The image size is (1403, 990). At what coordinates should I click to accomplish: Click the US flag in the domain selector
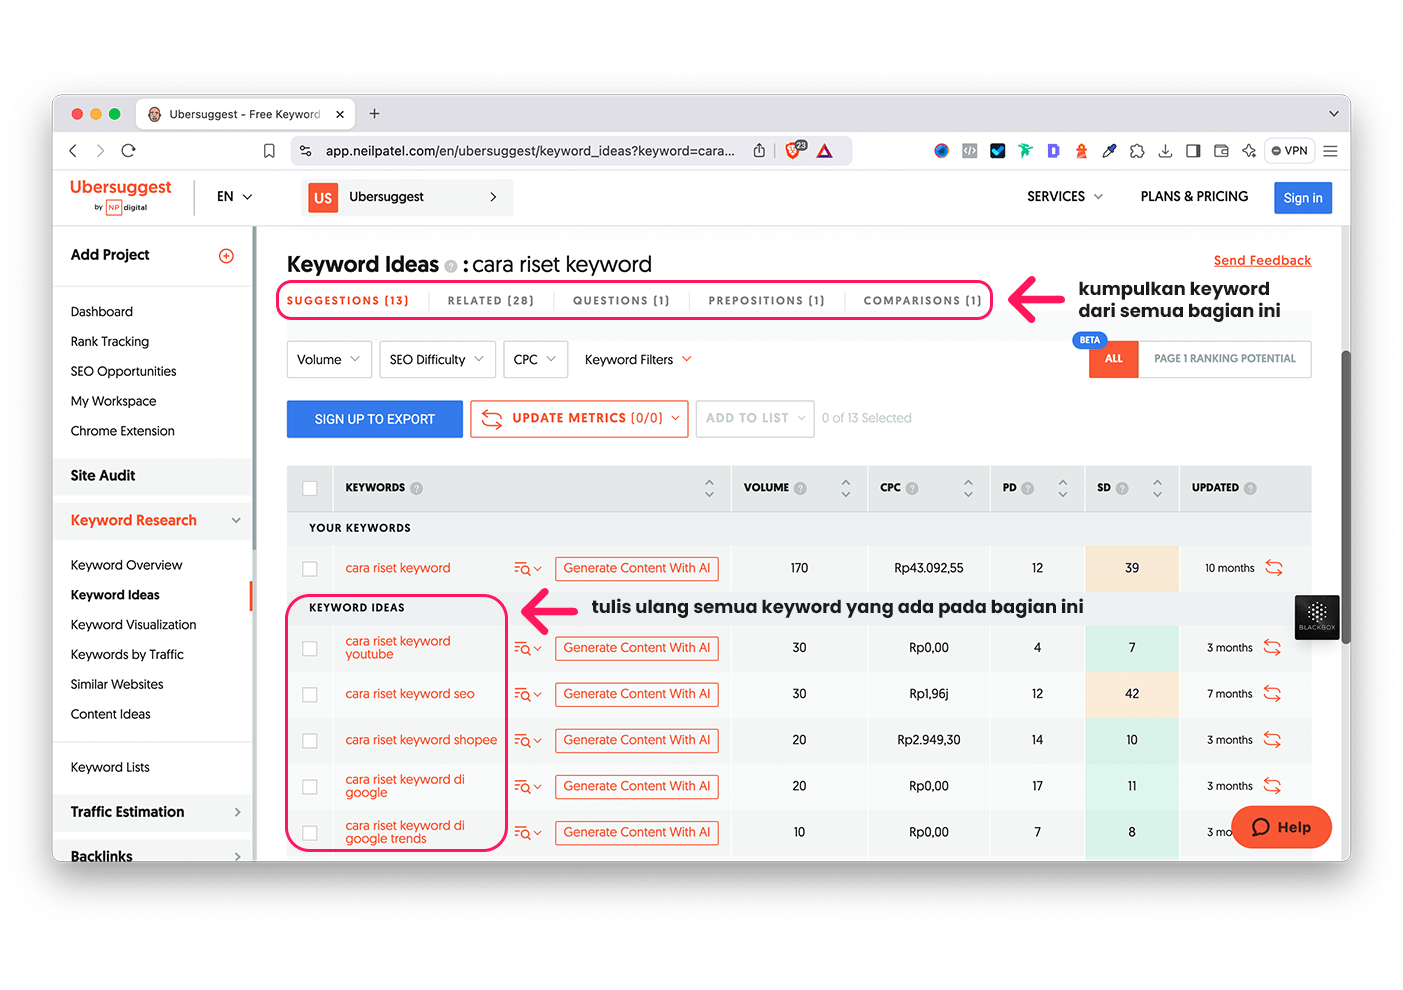tap(322, 197)
